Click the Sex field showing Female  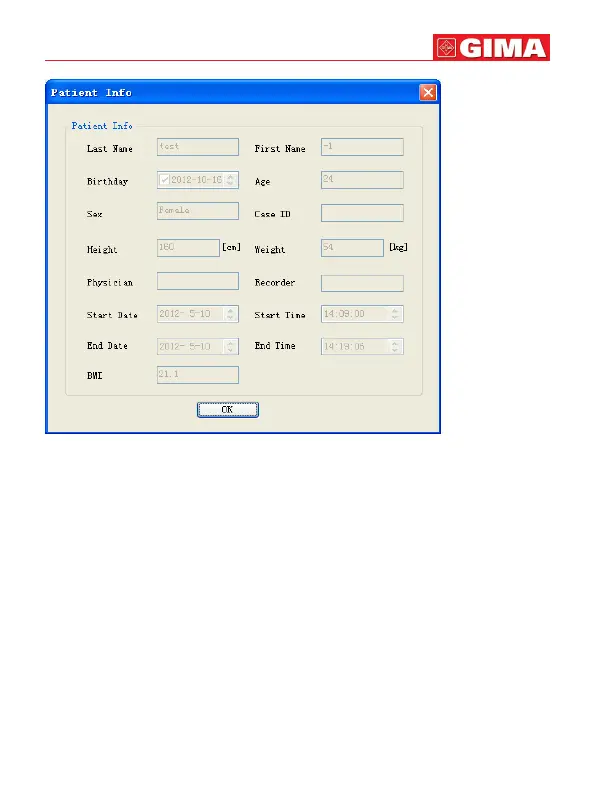197,211
